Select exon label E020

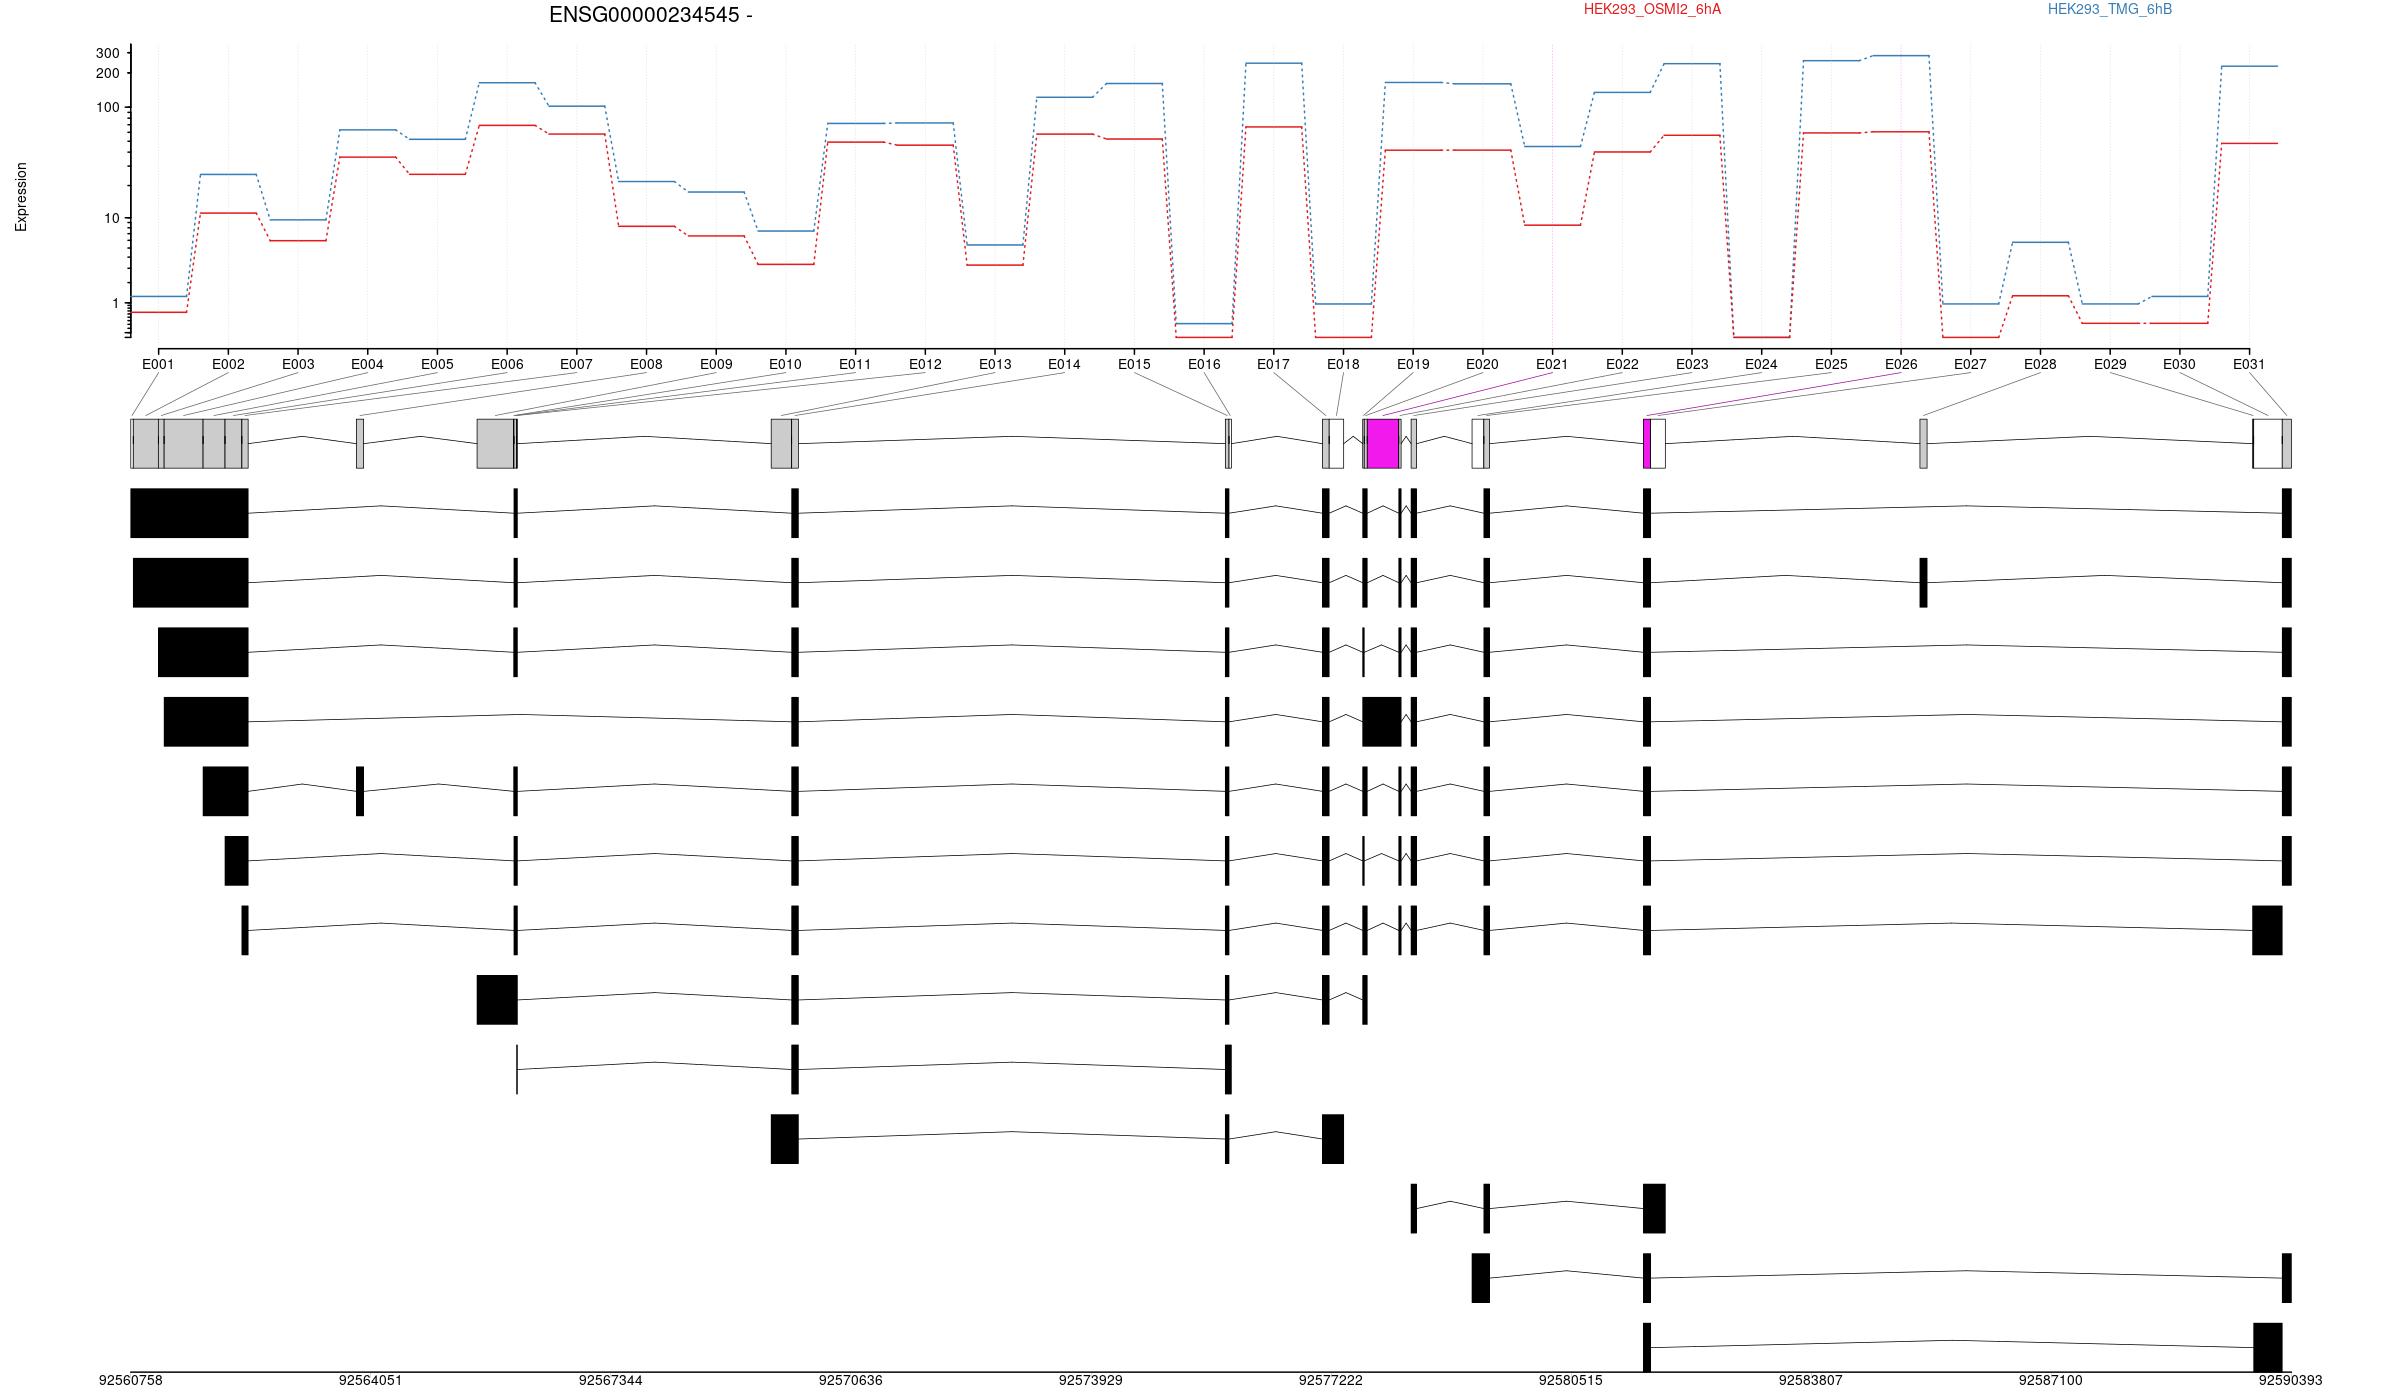coord(1482,364)
